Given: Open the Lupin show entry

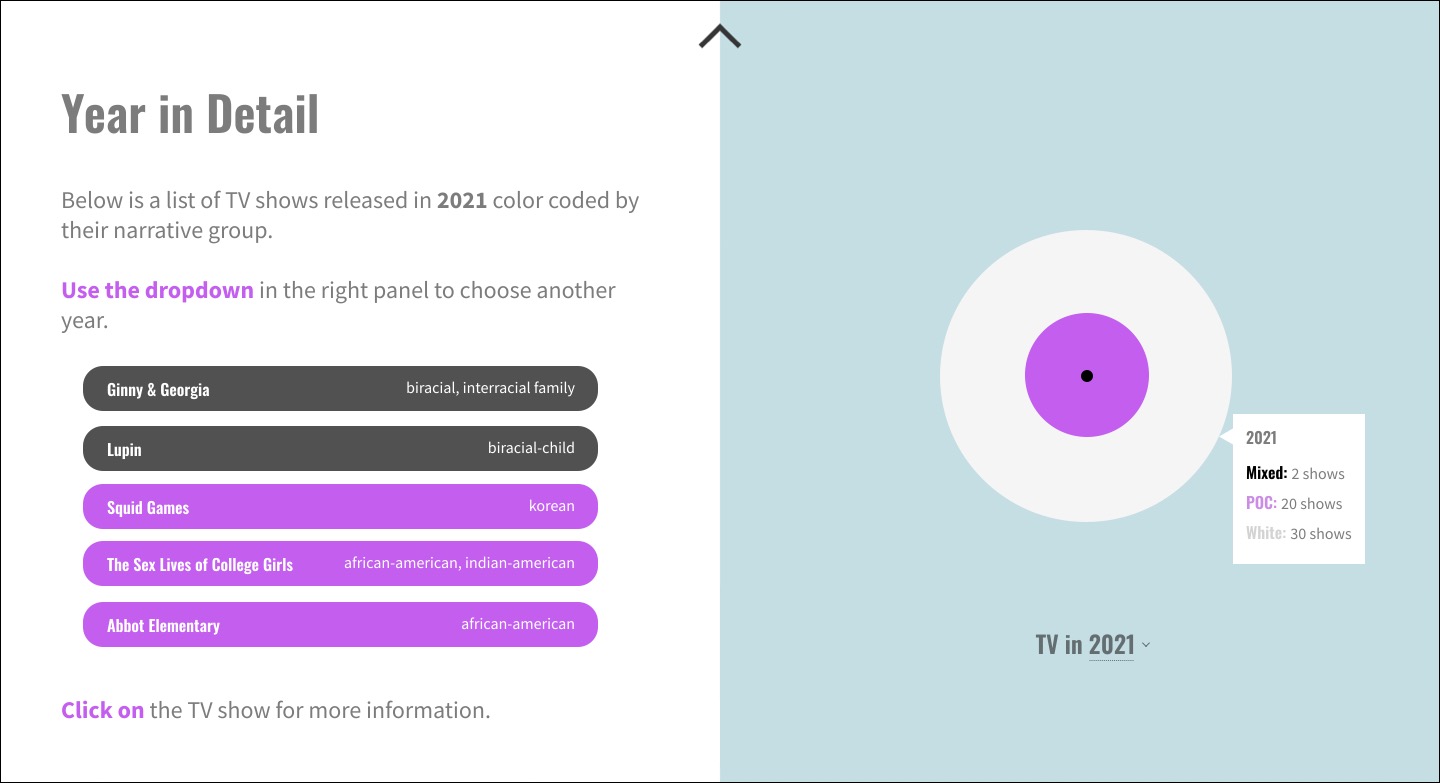Looking at the screenshot, I should [x=340, y=448].
